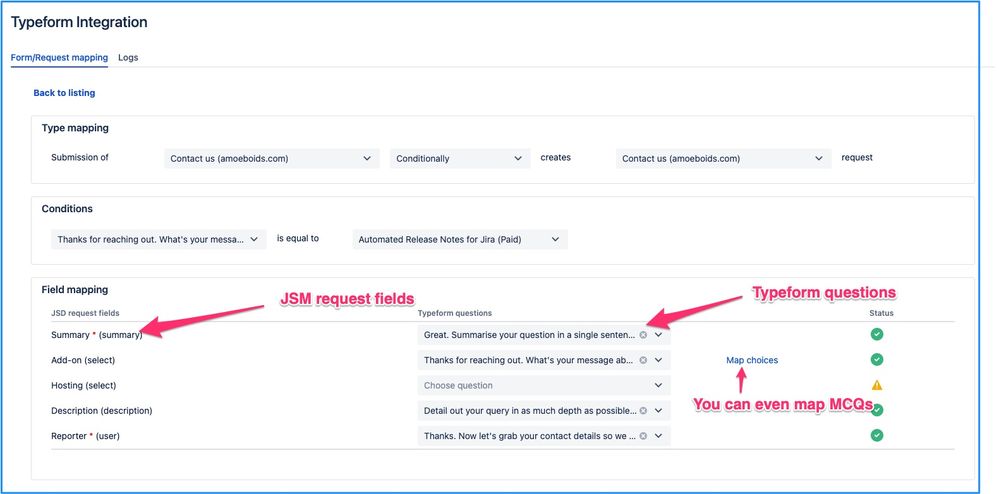Click 'Description (description)' field label
This screenshot has width=999, height=494.
tap(101, 411)
